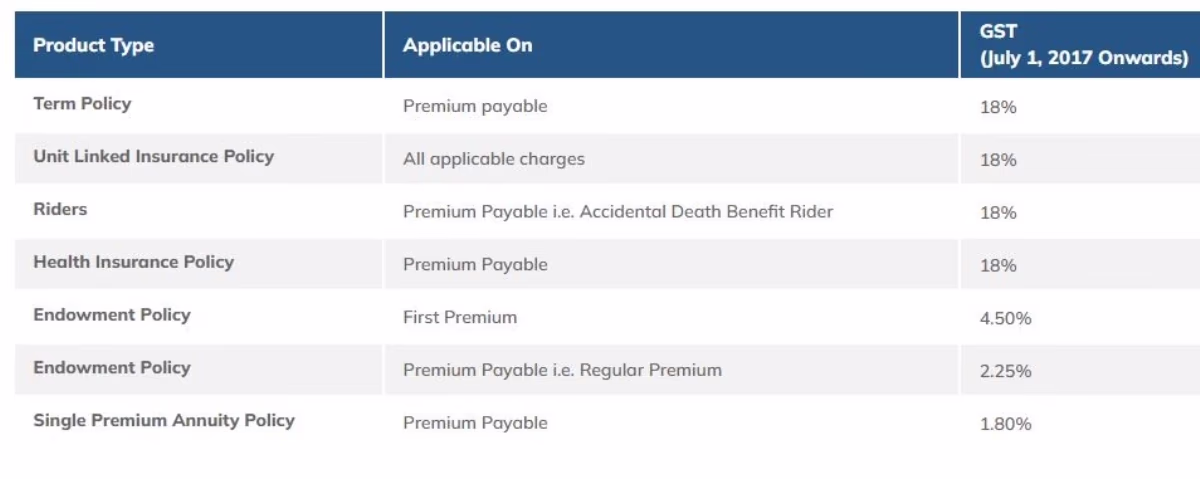Select Premium Payable i.e. Regular Premium cell
Screen dimensions: 1200x479
point(562,370)
